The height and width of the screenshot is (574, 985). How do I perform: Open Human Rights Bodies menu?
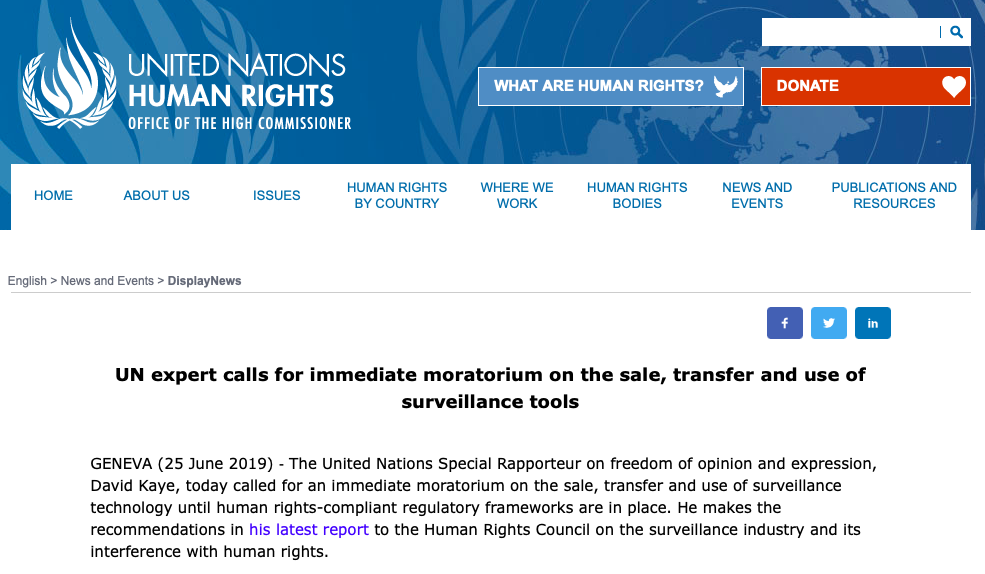pyautogui.click(x=637, y=195)
